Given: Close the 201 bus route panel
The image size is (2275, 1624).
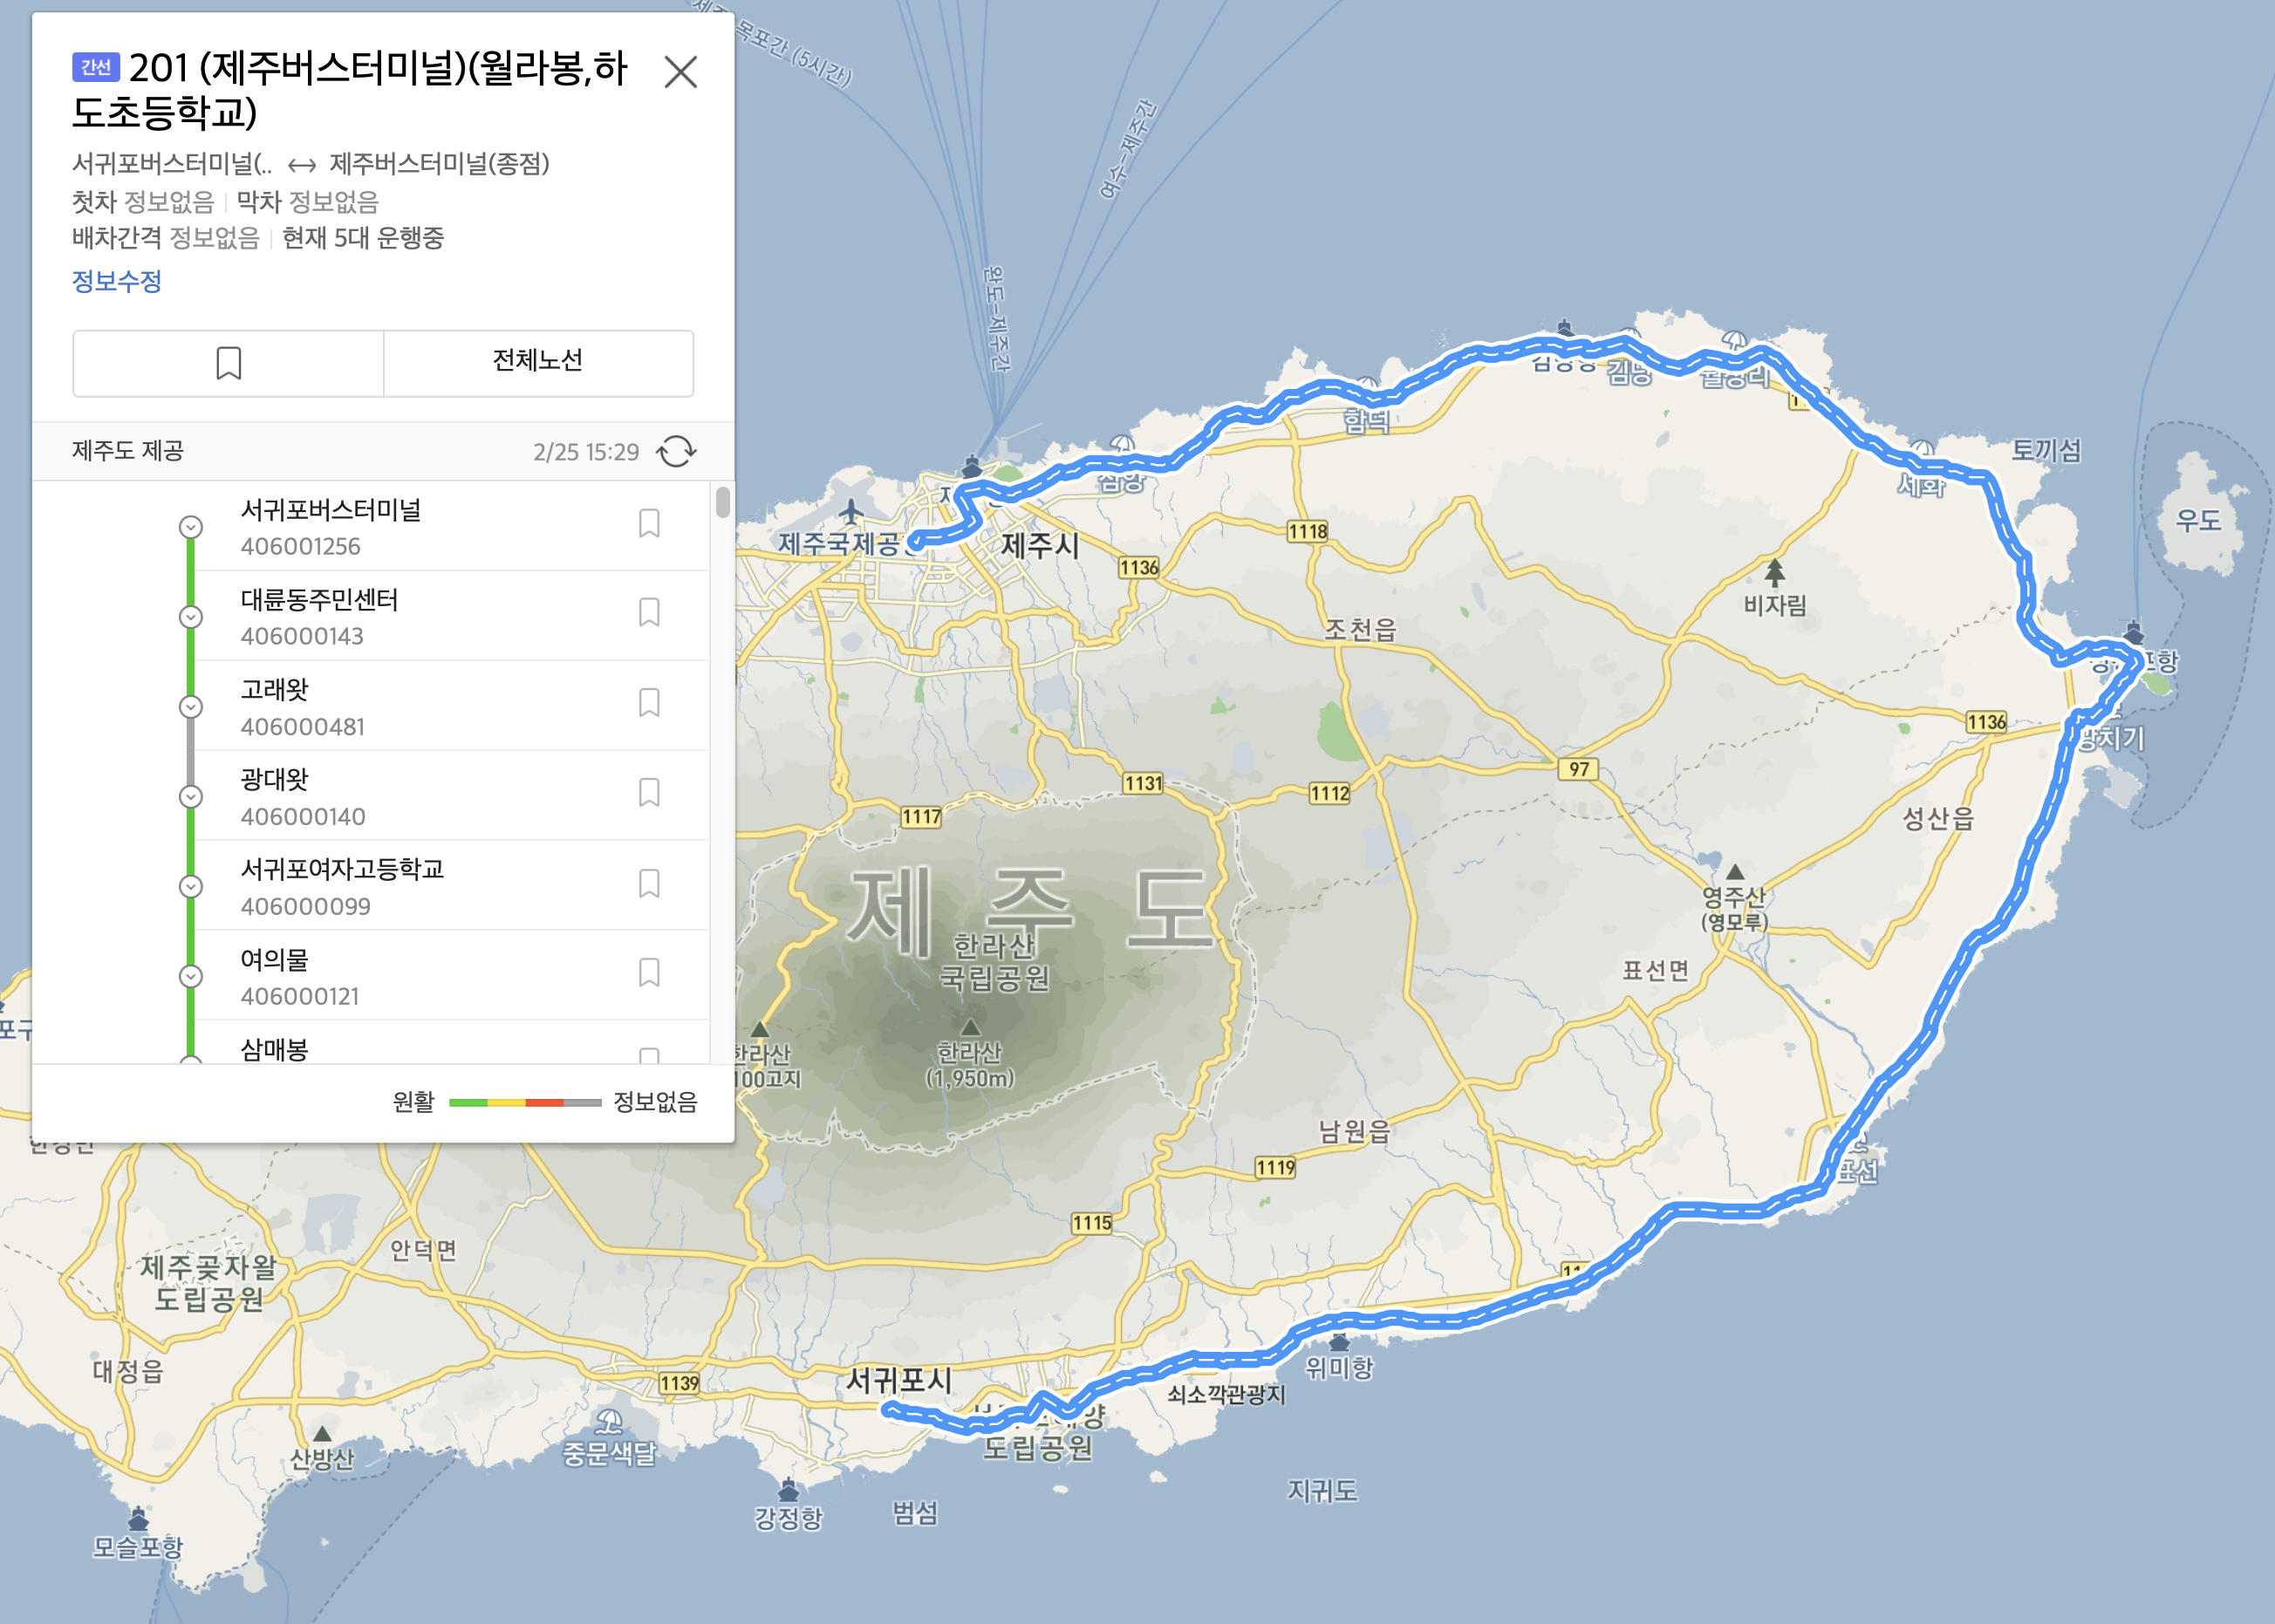Looking at the screenshot, I should tap(681, 72).
